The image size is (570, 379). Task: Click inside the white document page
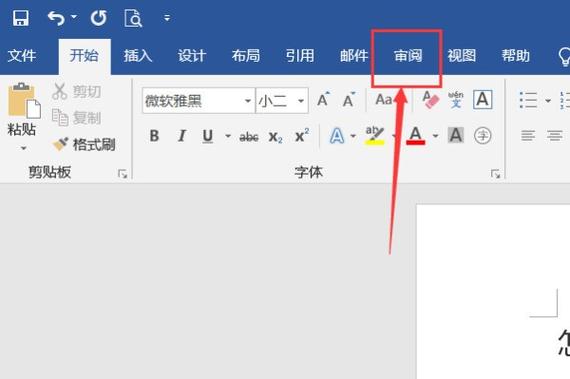pos(493,291)
